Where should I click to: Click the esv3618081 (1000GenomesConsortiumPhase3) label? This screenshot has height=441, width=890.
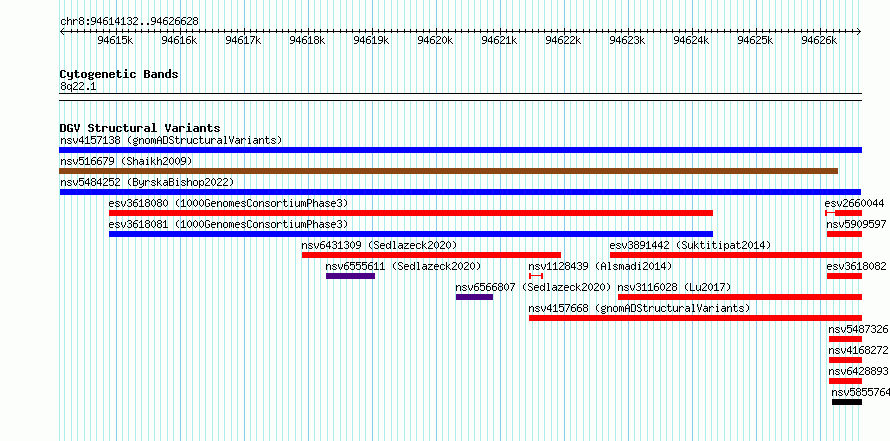point(228,224)
